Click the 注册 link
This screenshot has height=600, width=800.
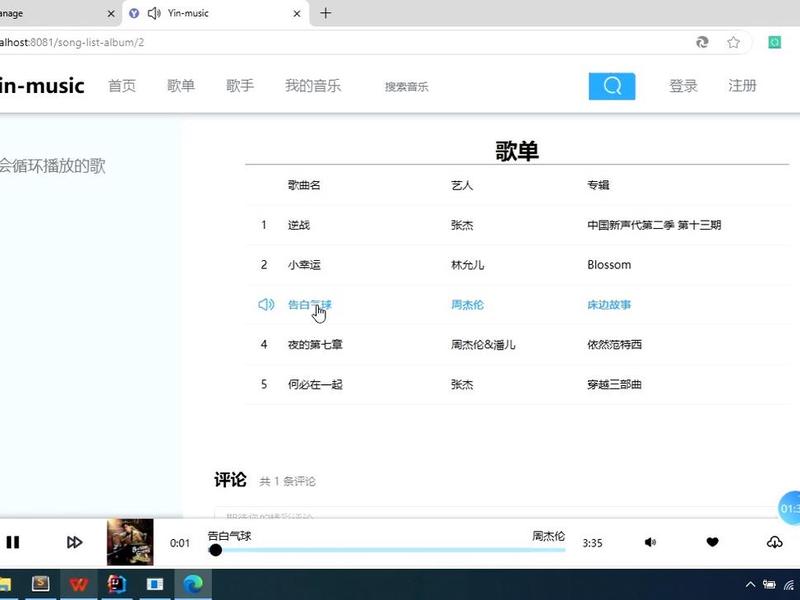tap(742, 86)
